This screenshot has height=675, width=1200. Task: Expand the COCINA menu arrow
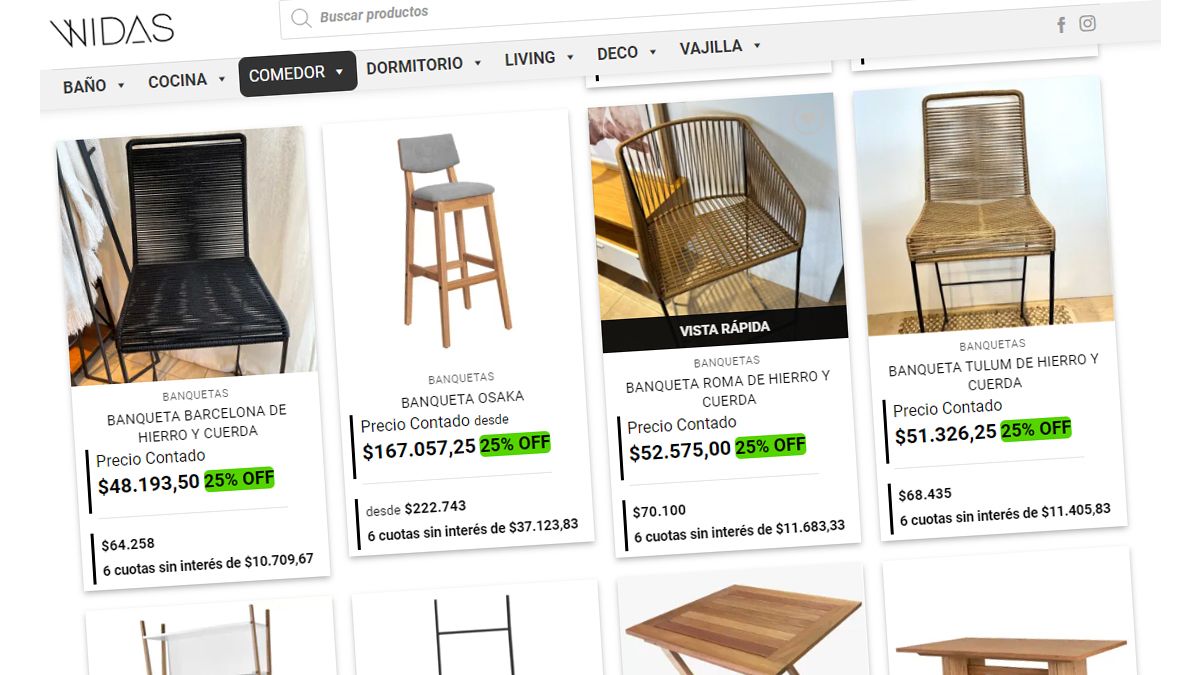coord(221,79)
